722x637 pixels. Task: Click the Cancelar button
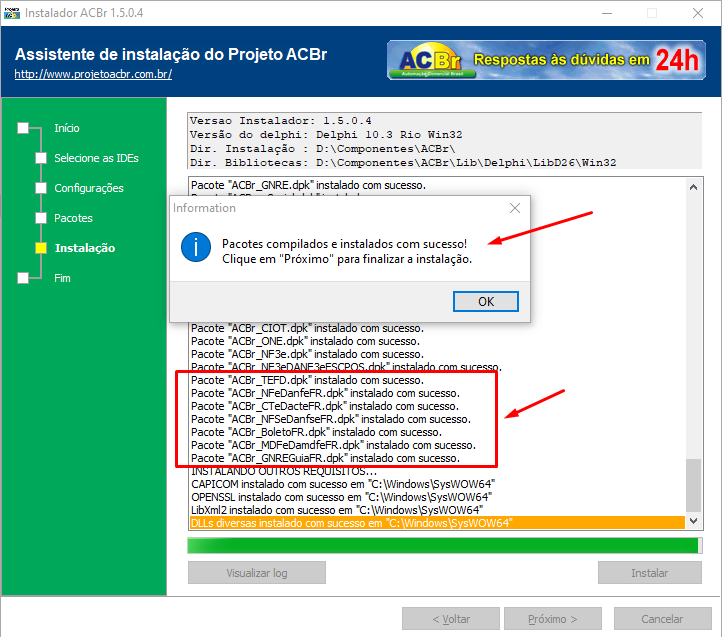tap(662, 619)
